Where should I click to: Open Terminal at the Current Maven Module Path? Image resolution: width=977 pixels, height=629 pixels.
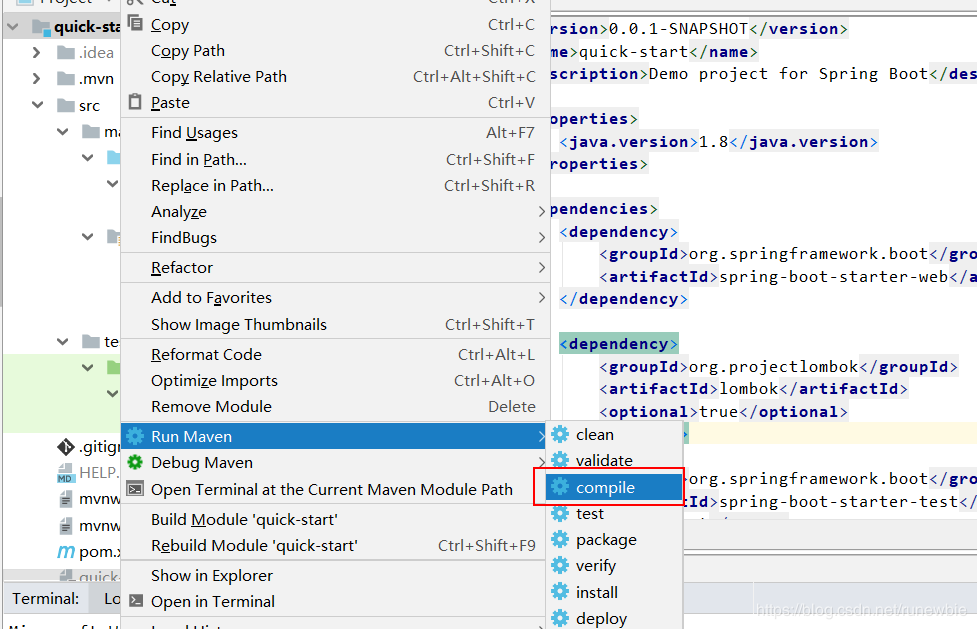[x=331, y=489]
